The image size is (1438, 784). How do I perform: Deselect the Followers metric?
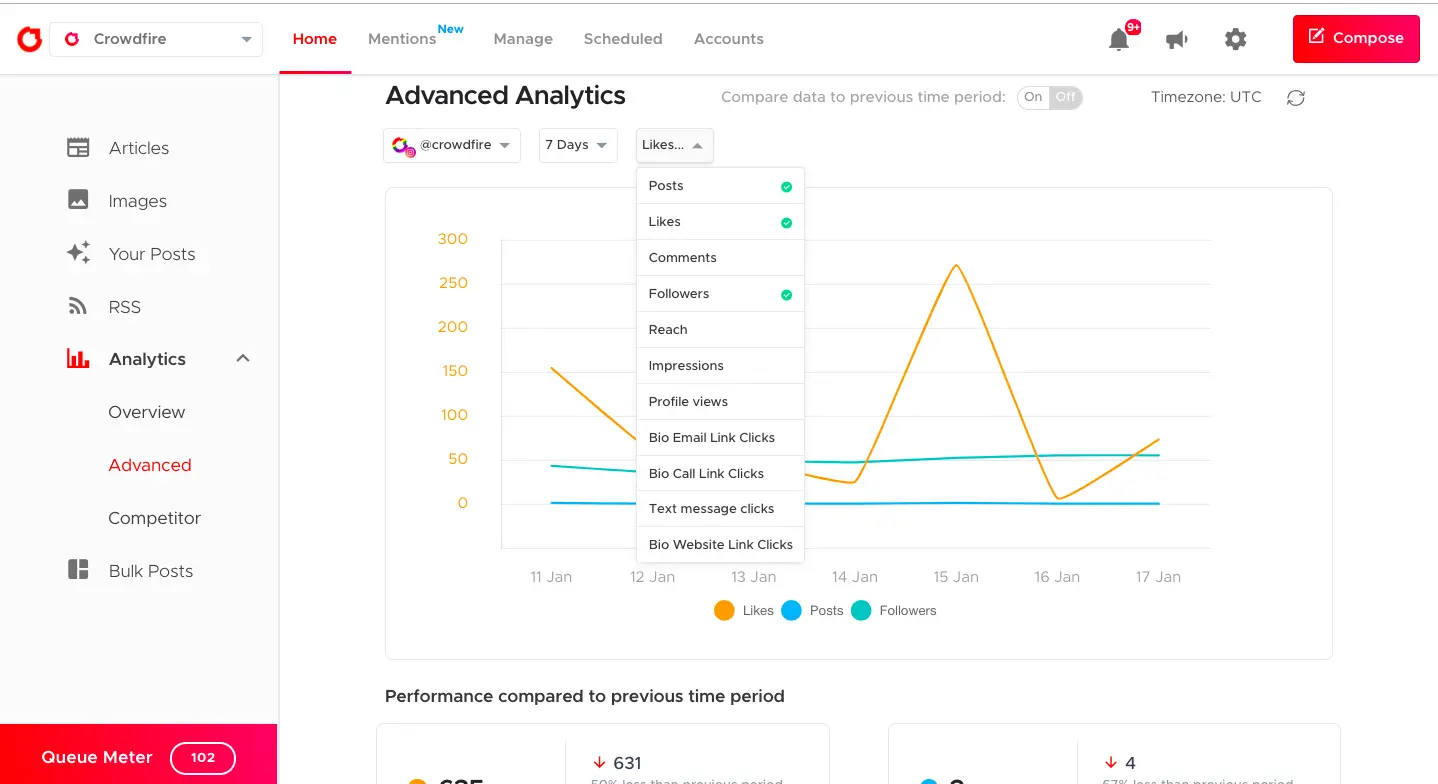[x=678, y=293]
